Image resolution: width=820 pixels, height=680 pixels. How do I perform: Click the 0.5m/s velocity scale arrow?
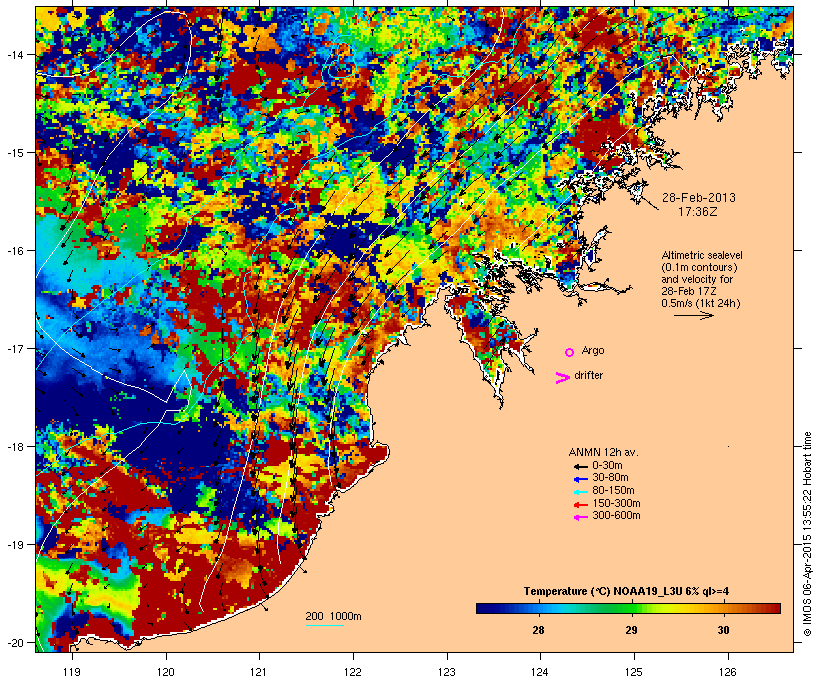(693, 315)
